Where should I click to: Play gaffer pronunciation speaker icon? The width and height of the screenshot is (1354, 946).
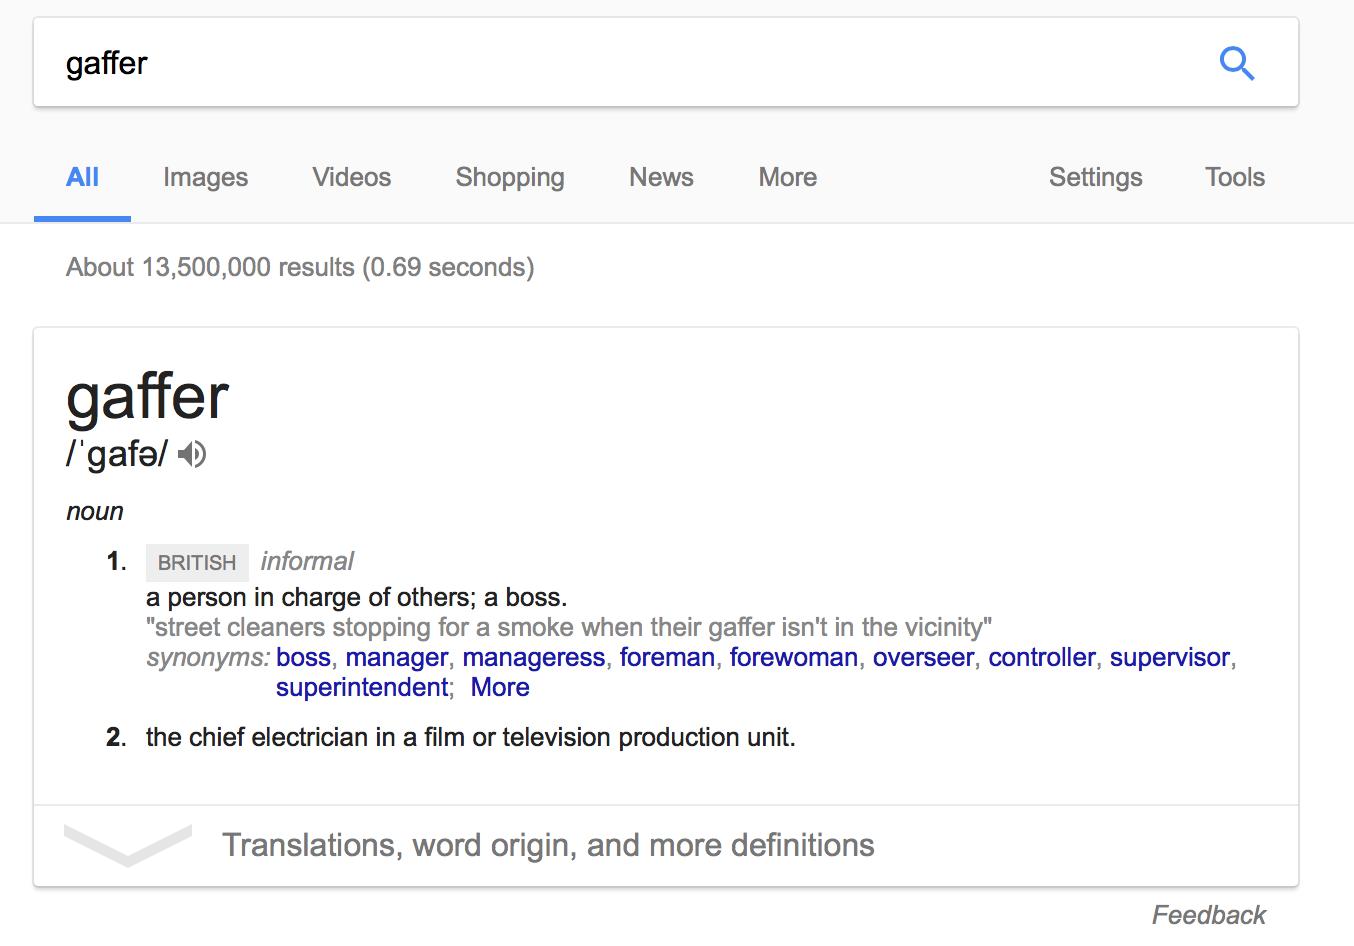pyautogui.click(x=192, y=454)
